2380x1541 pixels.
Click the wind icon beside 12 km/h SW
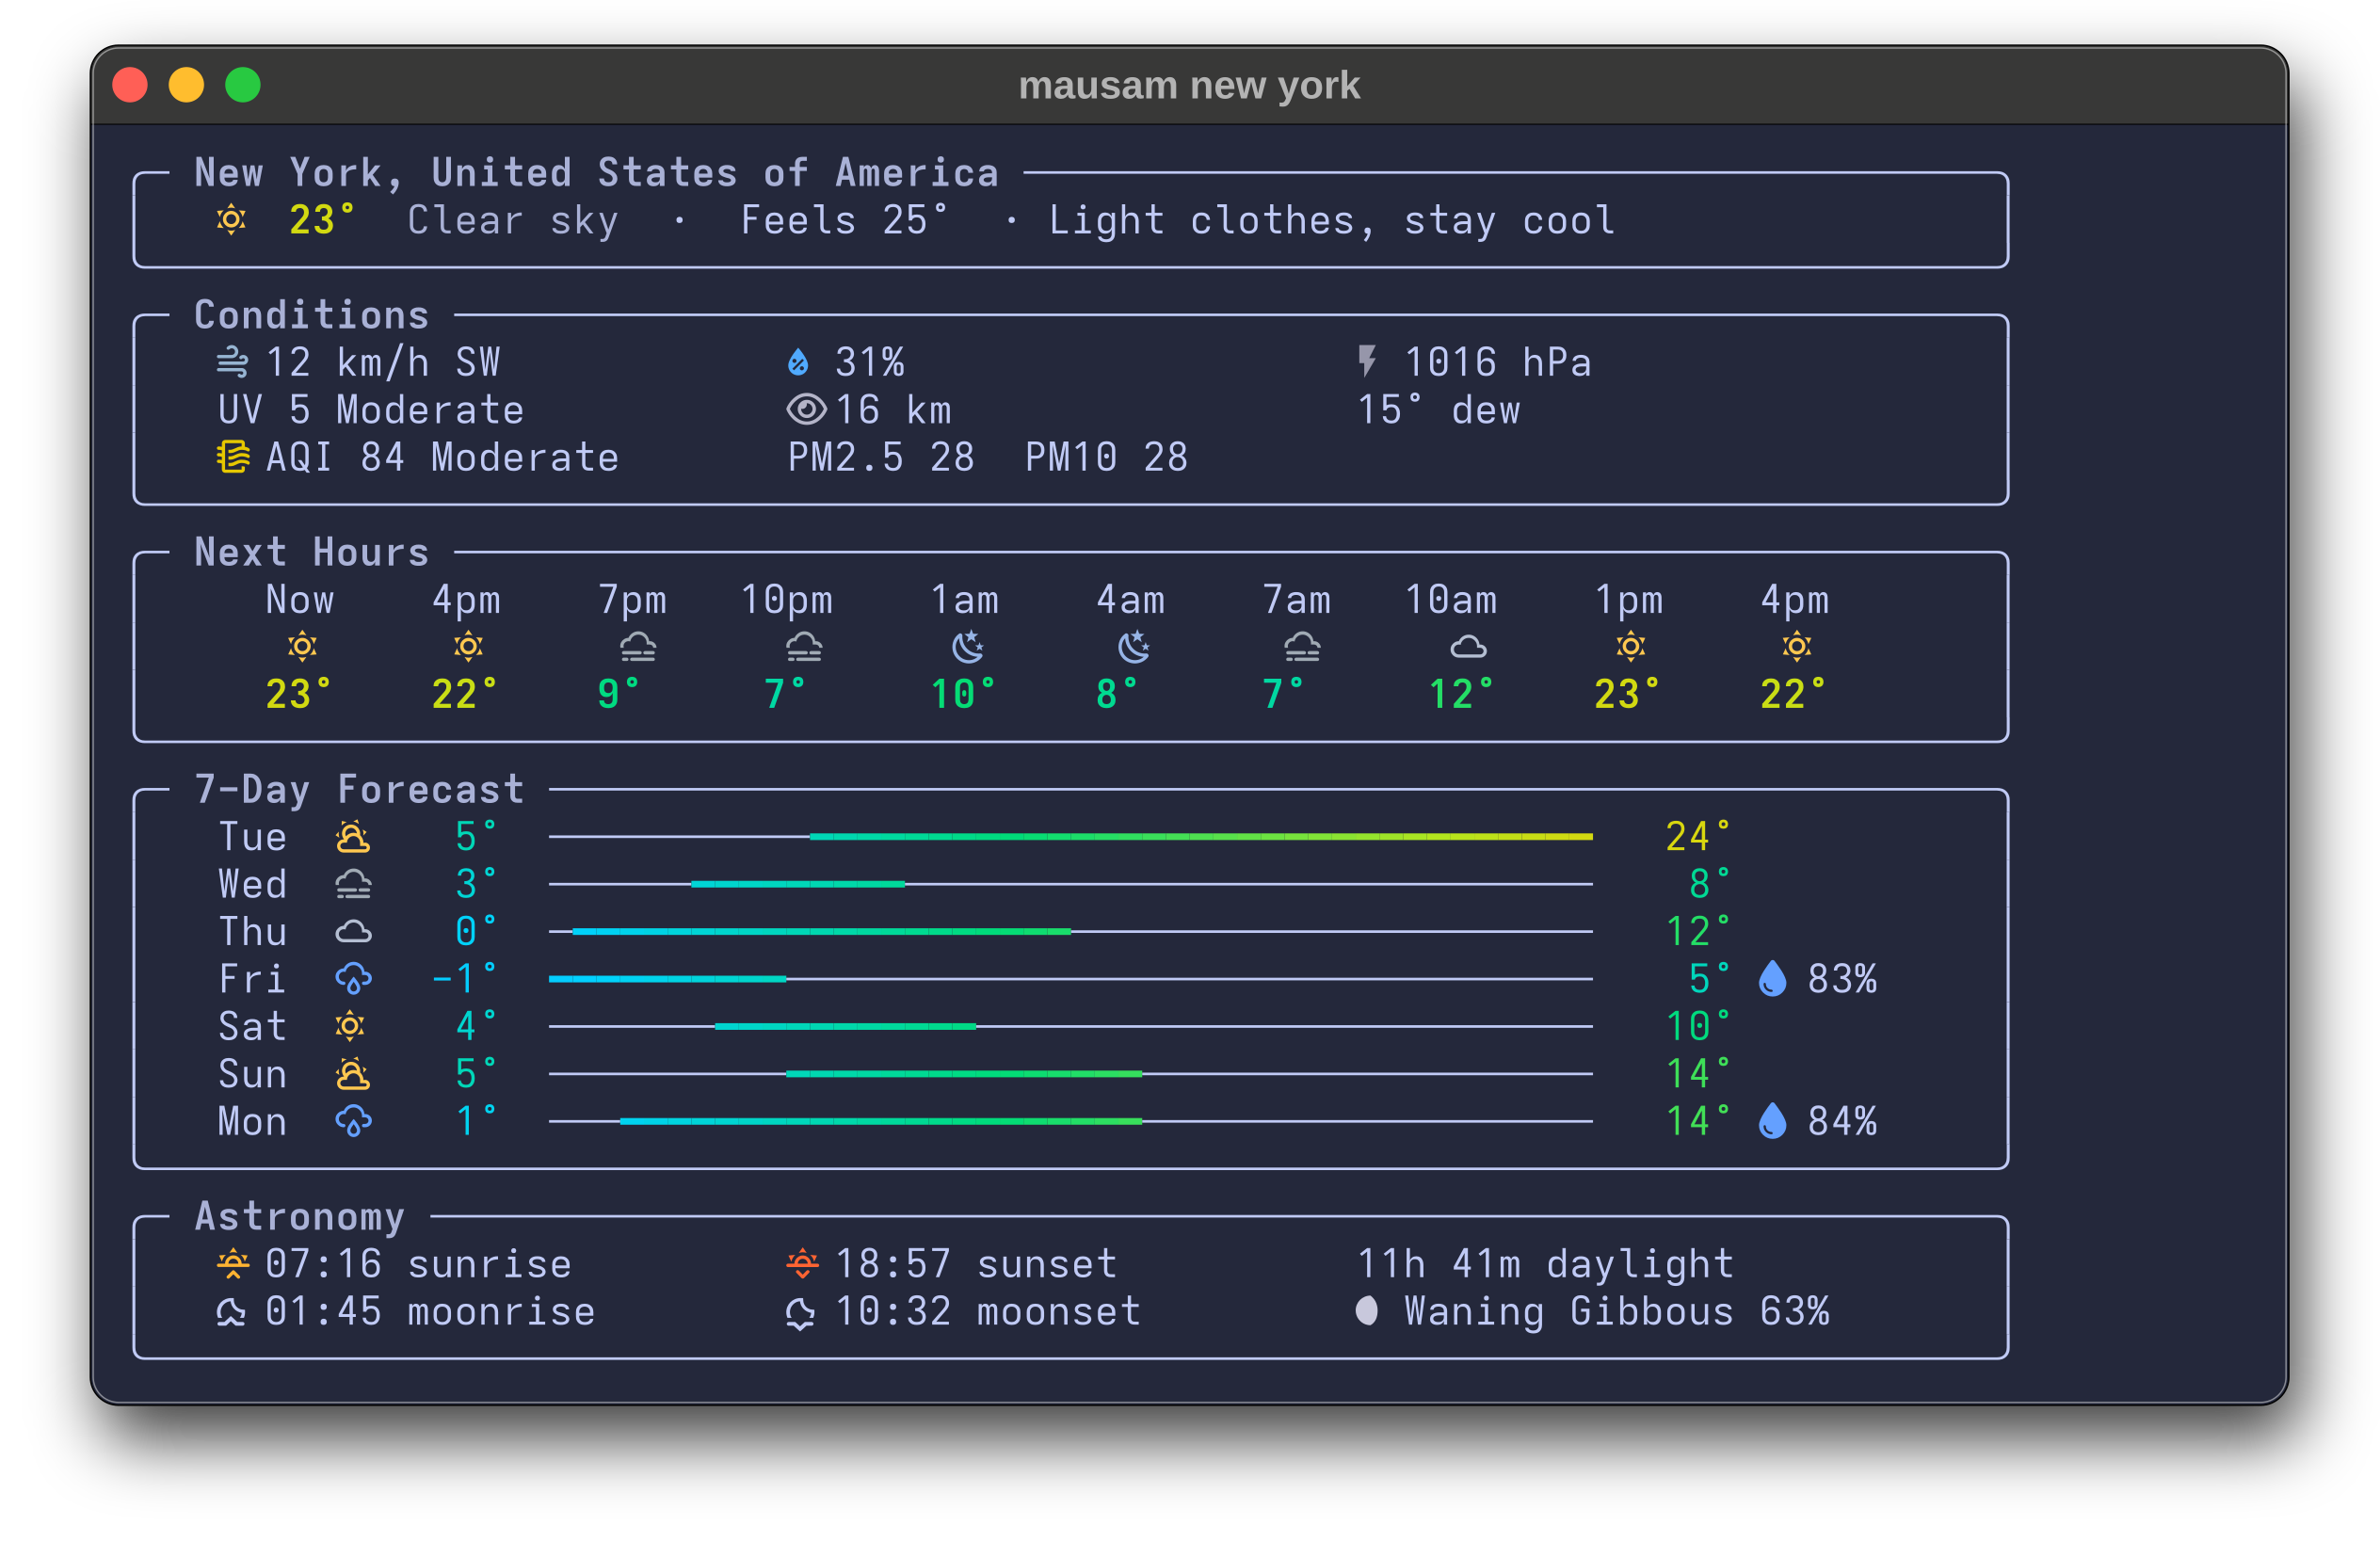click(x=232, y=362)
